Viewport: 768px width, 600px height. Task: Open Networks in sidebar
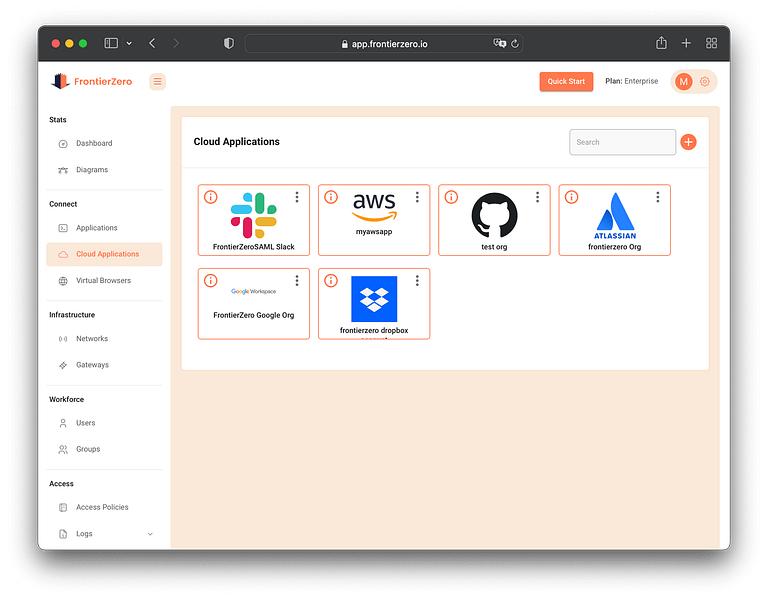point(92,338)
